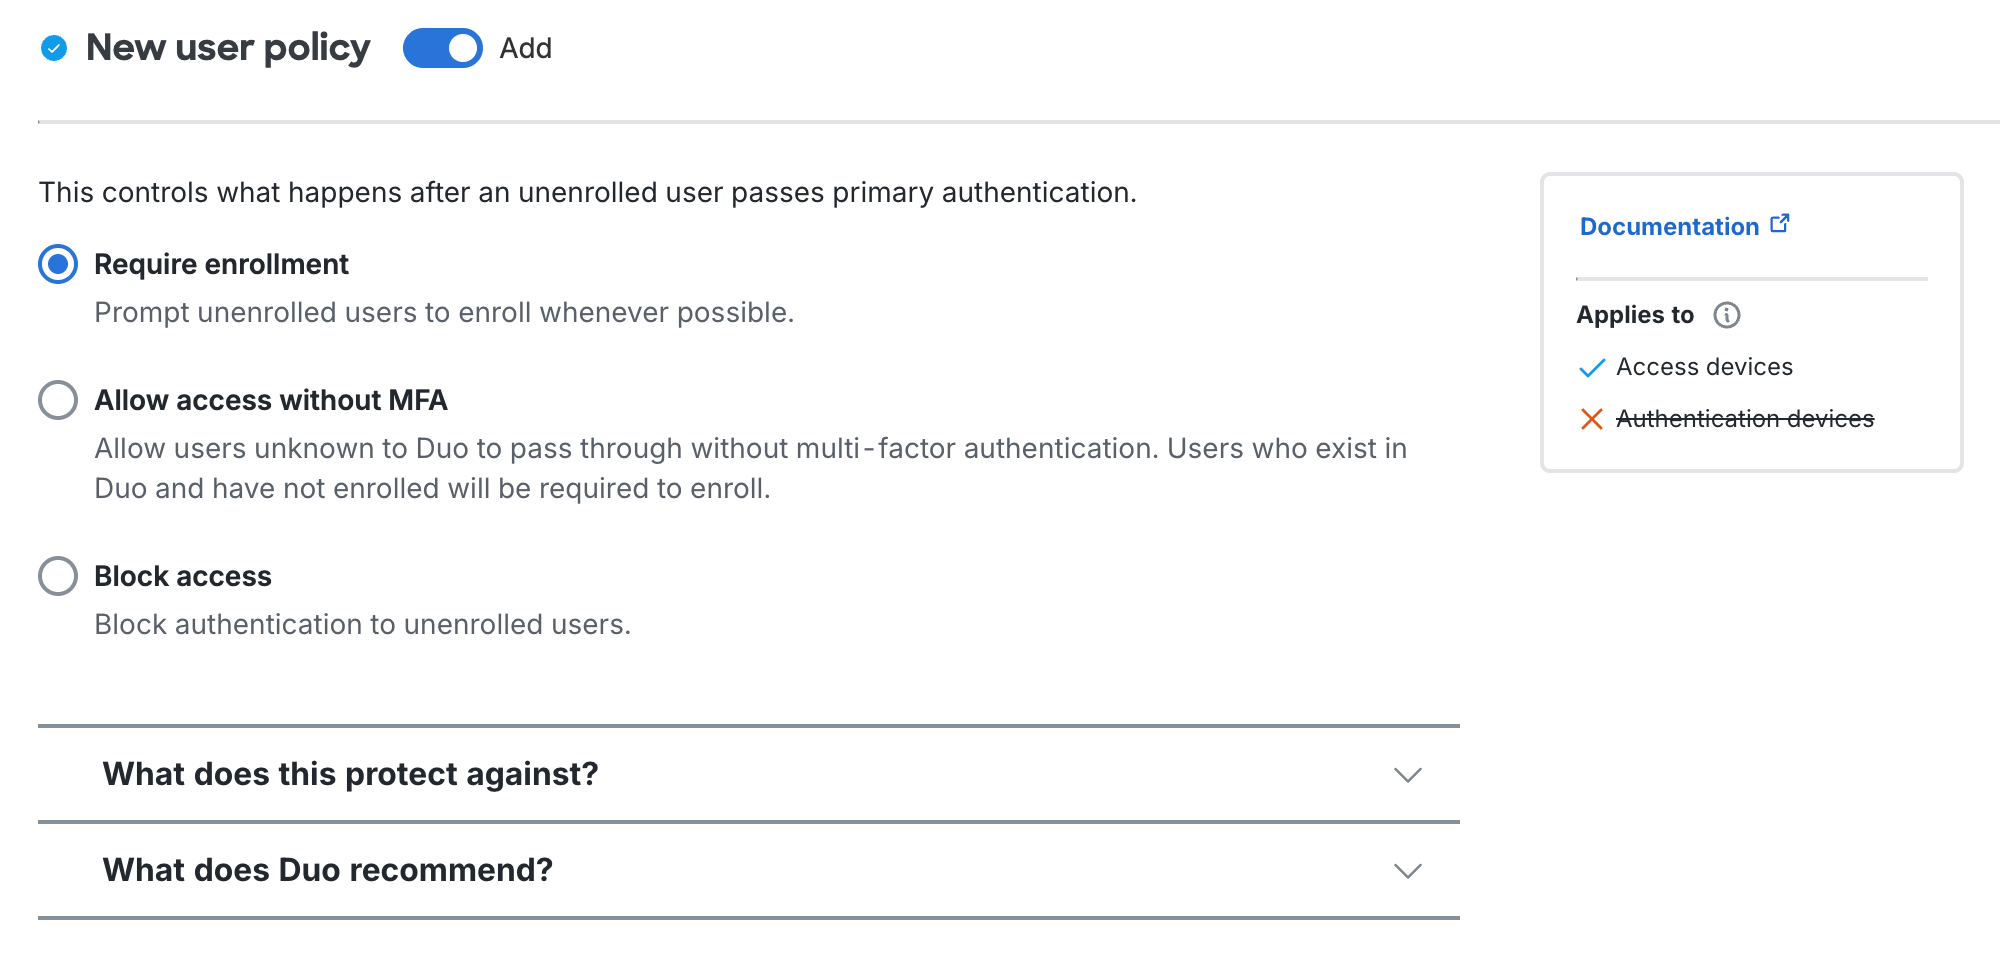Click the red X icon beside Authentication devices
This screenshot has width=2000, height=956.
pyautogui.click(x=1593, y=420)
